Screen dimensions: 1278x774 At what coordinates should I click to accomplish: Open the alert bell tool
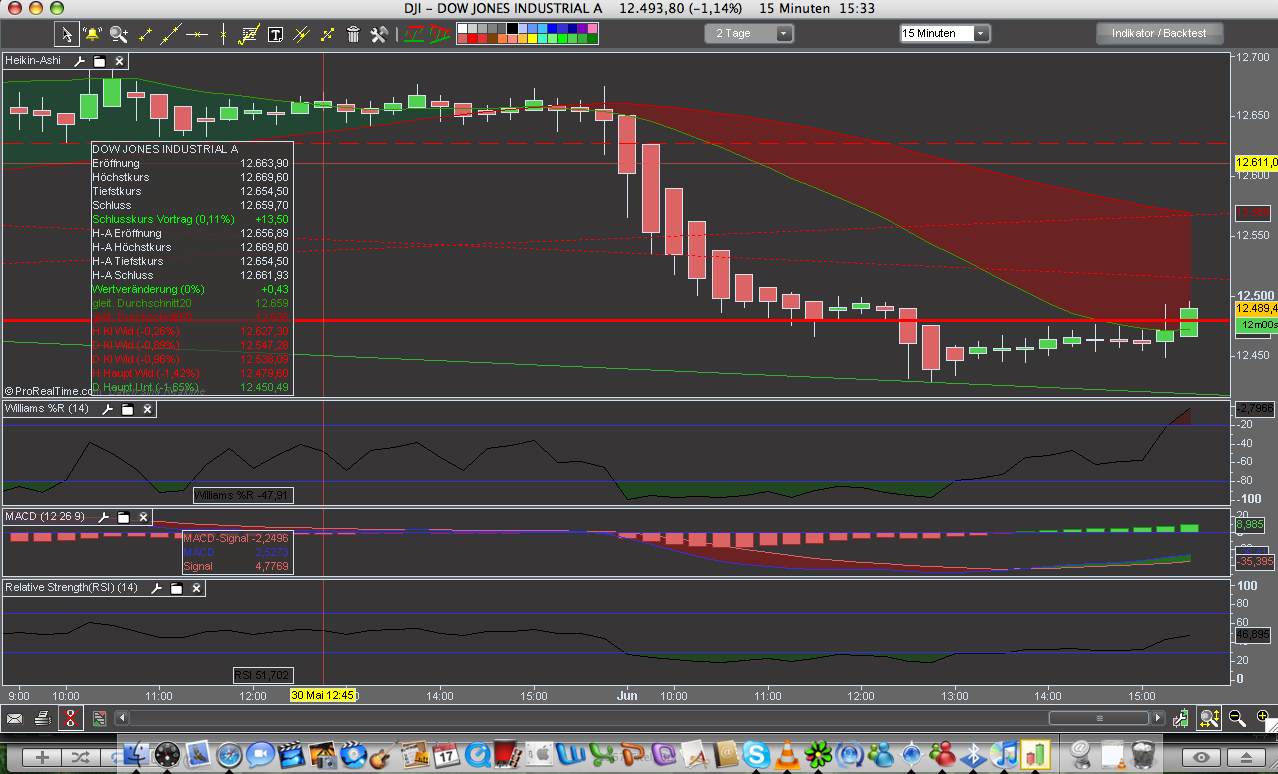click(92, 34)
